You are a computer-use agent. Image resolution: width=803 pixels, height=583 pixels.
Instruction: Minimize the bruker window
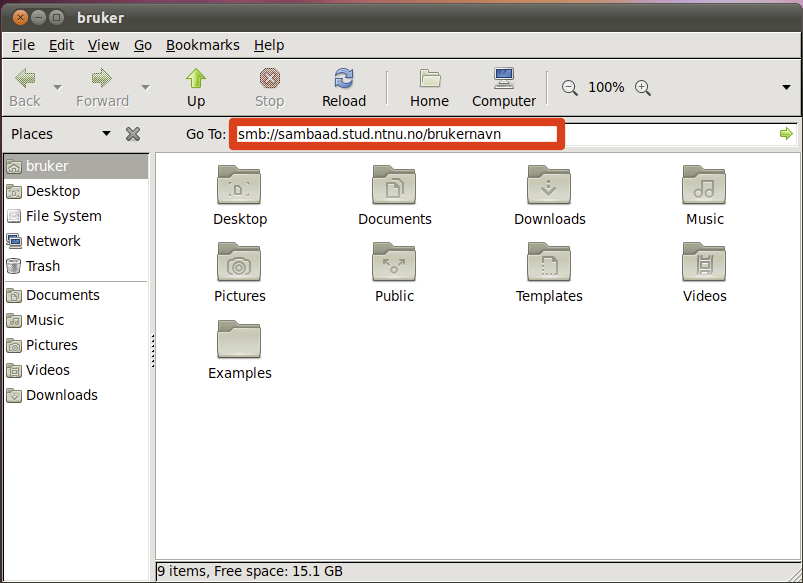[x=38, y=17]
